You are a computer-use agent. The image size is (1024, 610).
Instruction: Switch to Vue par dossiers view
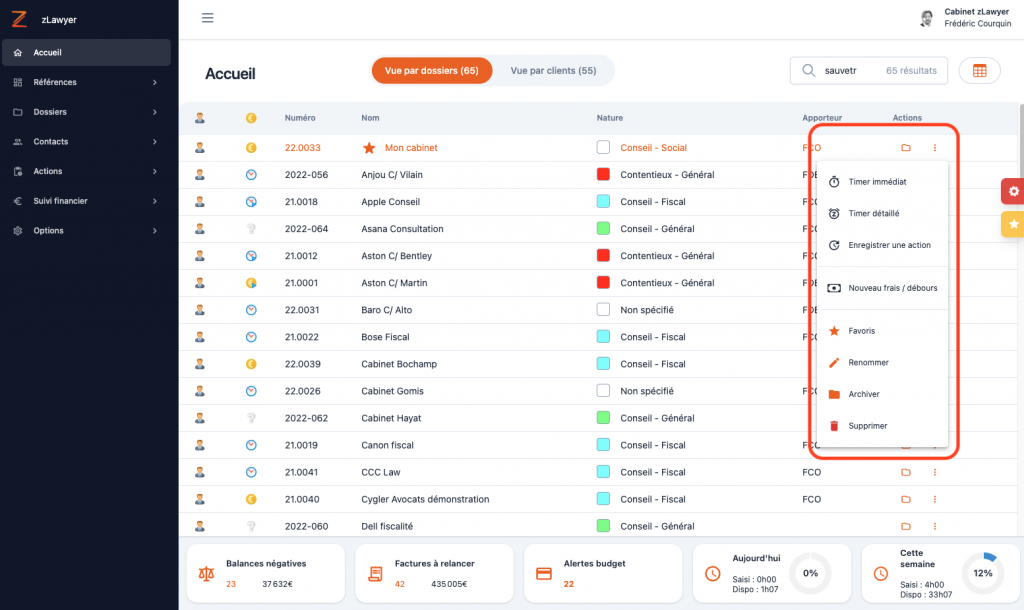click(x=432, y=71)
